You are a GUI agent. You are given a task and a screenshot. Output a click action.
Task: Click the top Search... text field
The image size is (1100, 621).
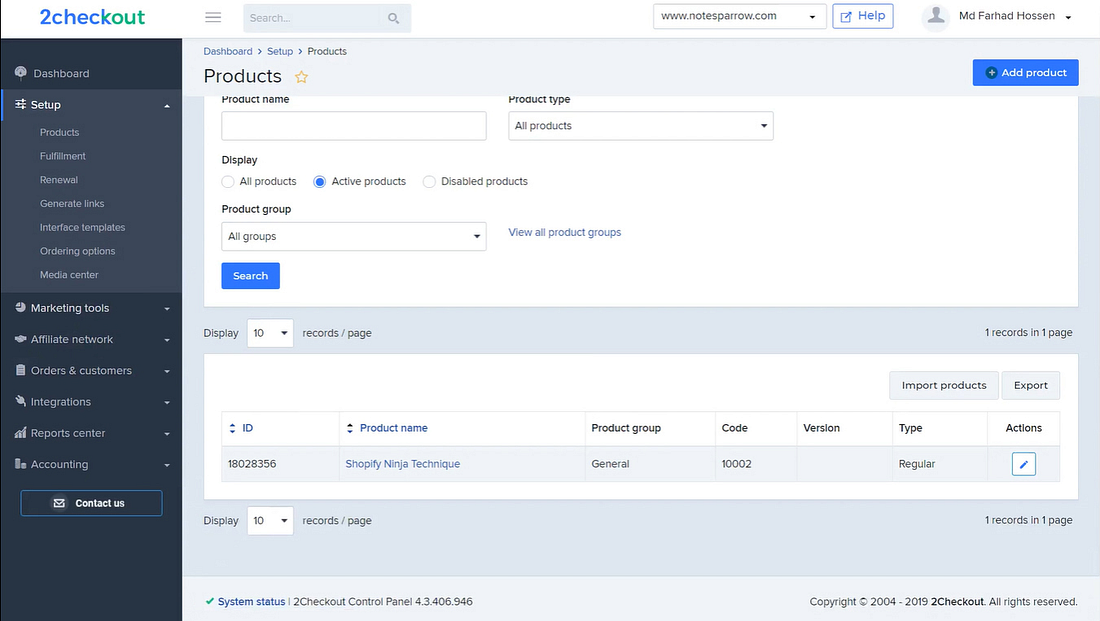click(x=313, y=18)
